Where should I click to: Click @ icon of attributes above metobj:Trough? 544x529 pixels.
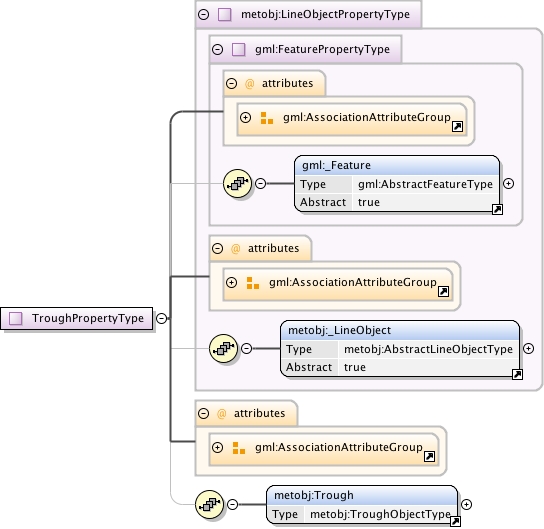(x=221, y=413)
